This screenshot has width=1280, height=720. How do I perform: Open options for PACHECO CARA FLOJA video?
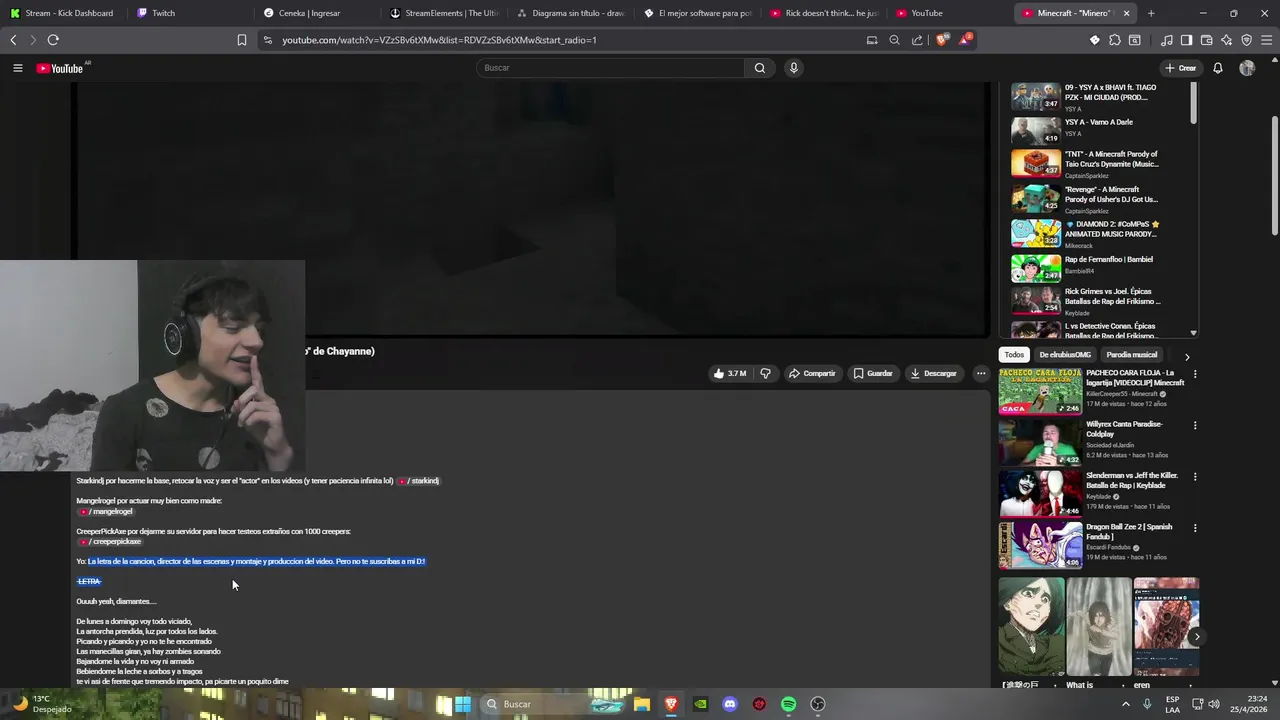pyautogui.click(x=1195, y=374)
